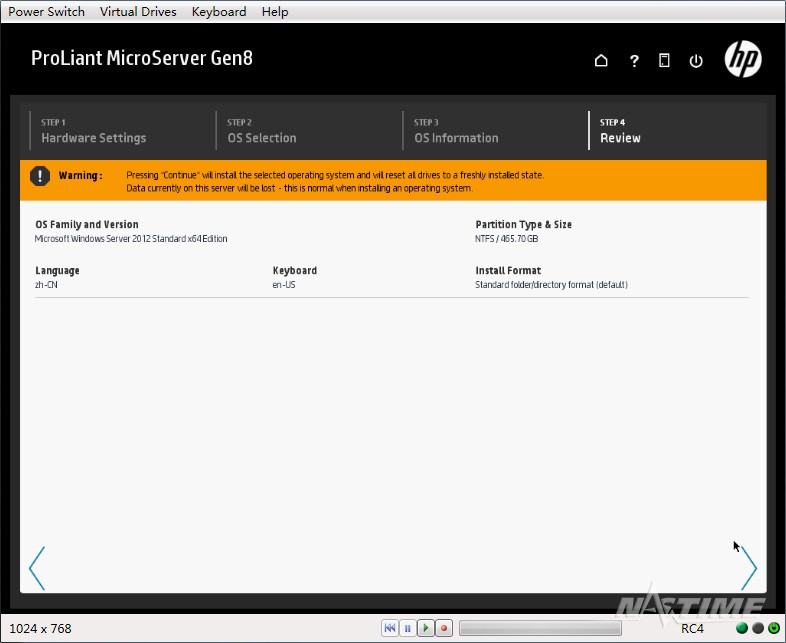Click the Partition Type & Size heading
This screenshot has height=643, width=786.
523,225
